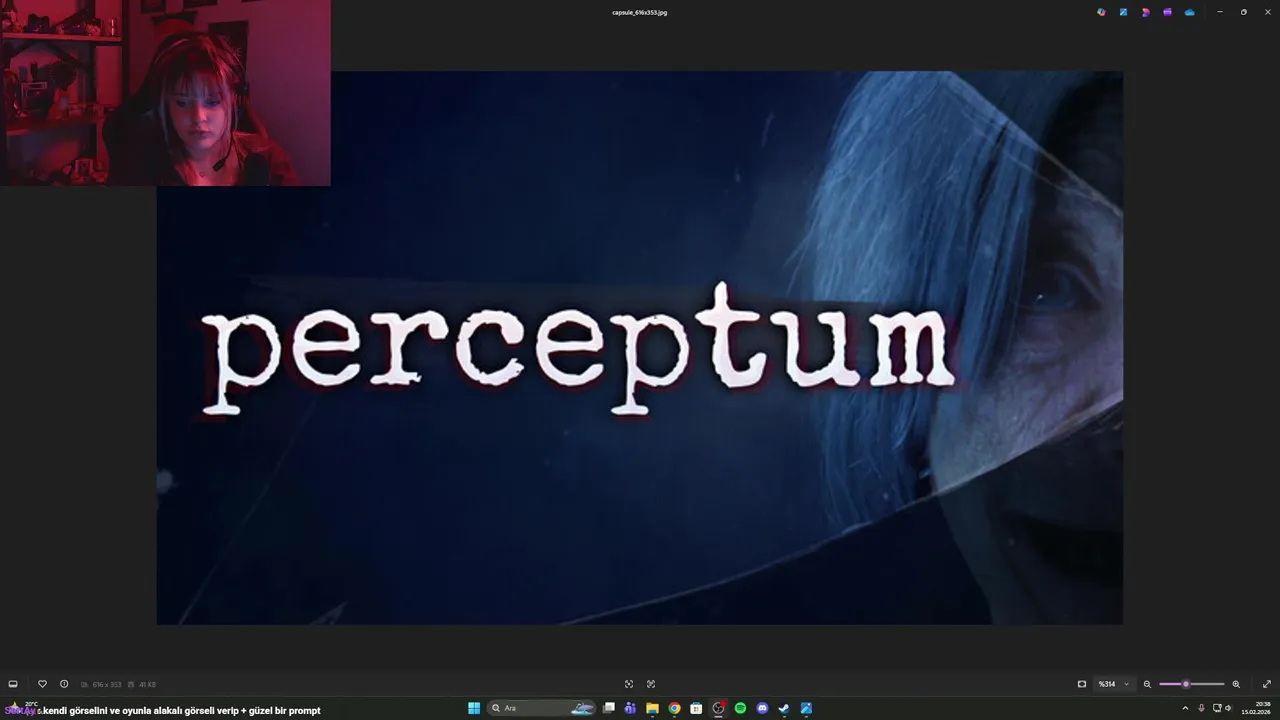Show file info panel

coord(64,684)
